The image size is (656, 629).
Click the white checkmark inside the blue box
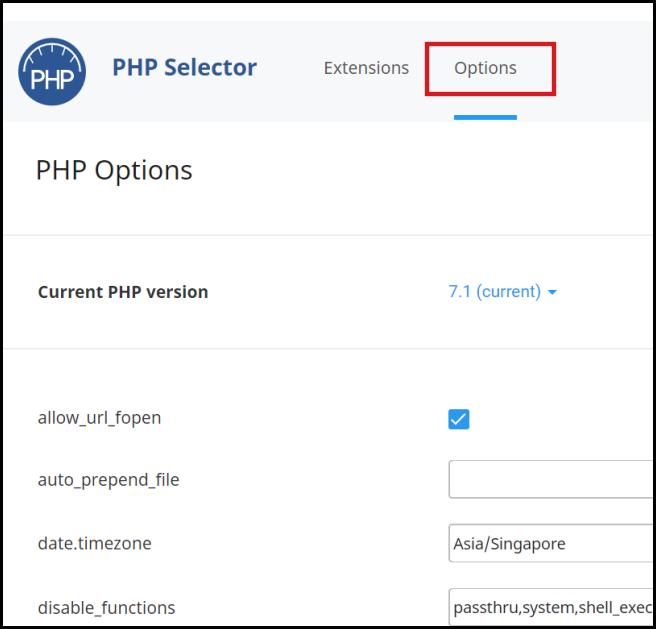coord(459,419)
